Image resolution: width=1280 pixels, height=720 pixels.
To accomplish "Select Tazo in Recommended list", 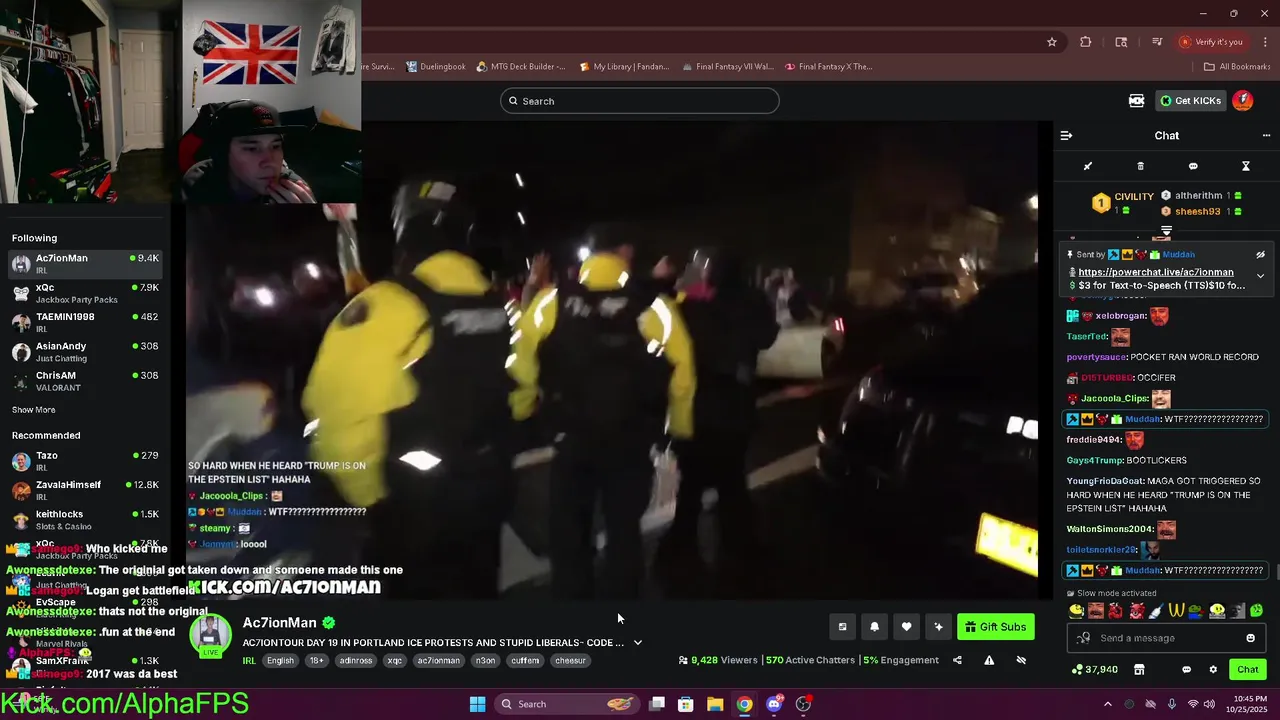I will pos(85,461).
